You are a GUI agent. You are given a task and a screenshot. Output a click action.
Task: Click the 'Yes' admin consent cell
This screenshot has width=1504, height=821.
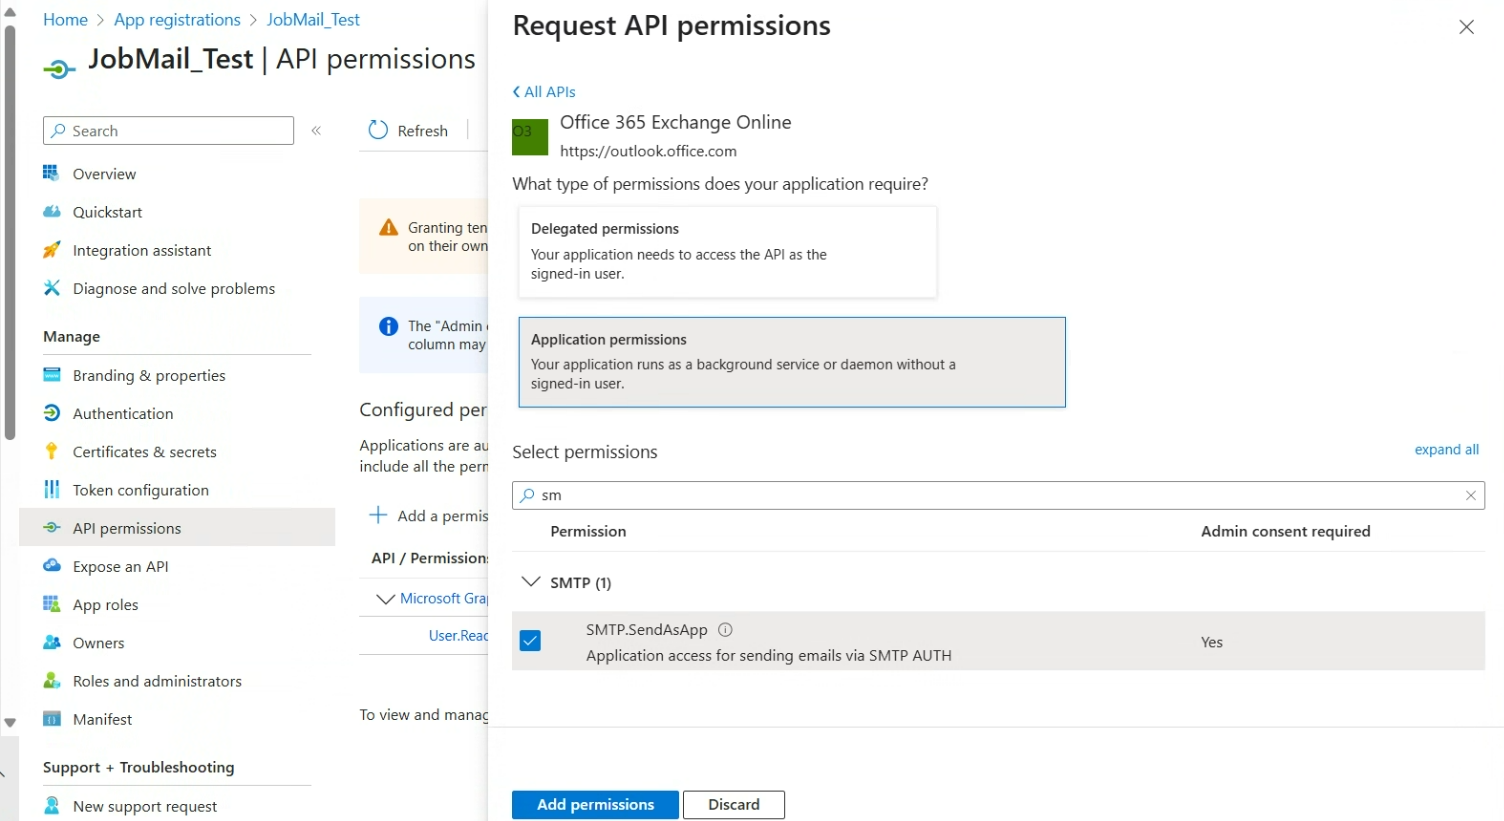tap(1212, 642)
